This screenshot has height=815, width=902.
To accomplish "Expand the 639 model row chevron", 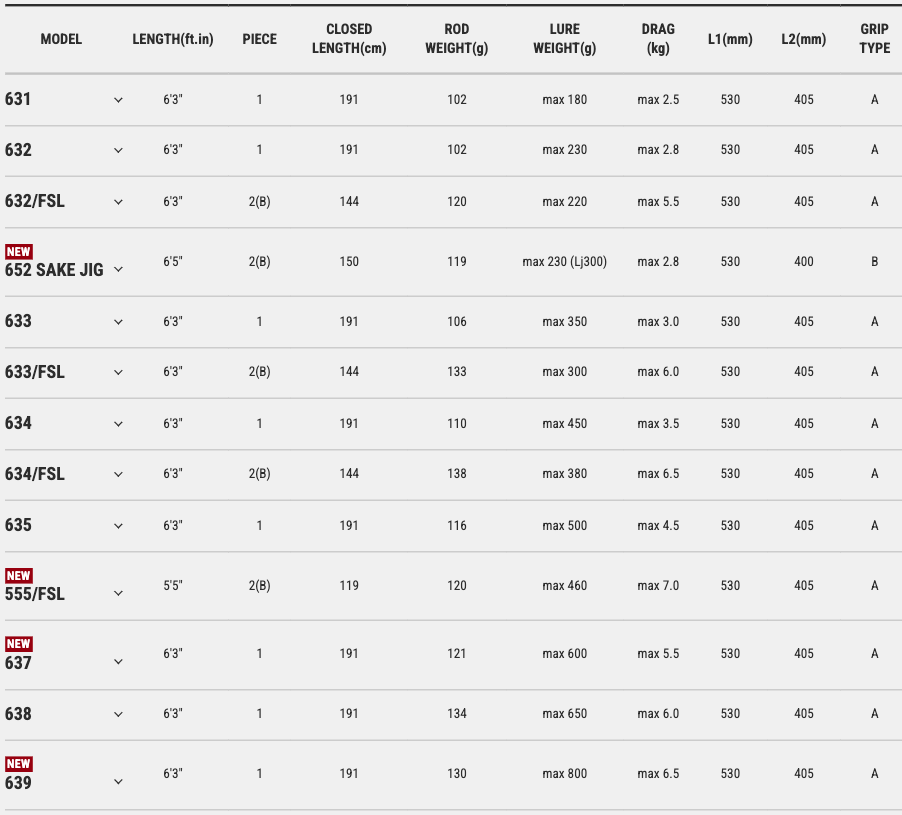I will tap(118, 782).
